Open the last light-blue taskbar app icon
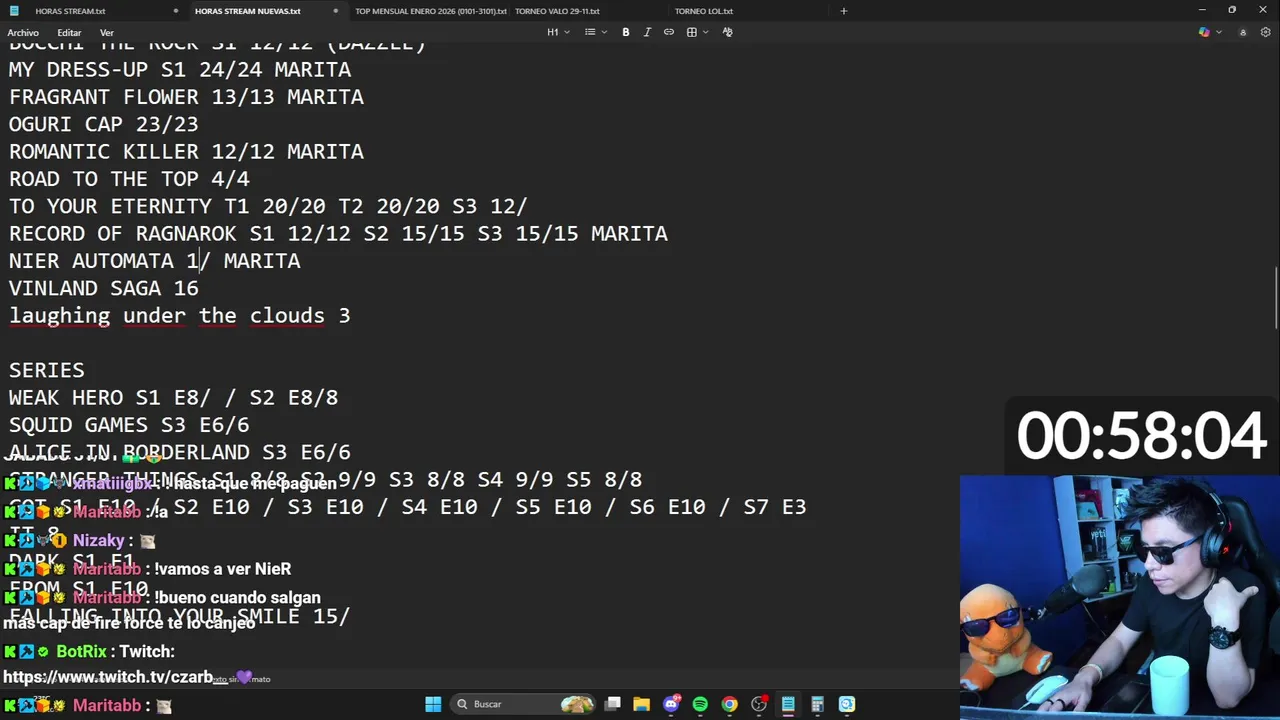Image resolution: width=1280 pixels, height=720 pixels. (x=847, y=704)
